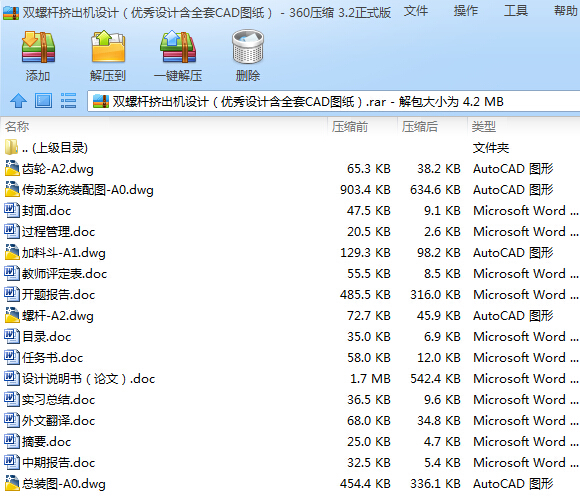This screenshot has width=580, height=500.
Task: Click the 解压到 (Extract to) folder icon
Action: [108, 47]
